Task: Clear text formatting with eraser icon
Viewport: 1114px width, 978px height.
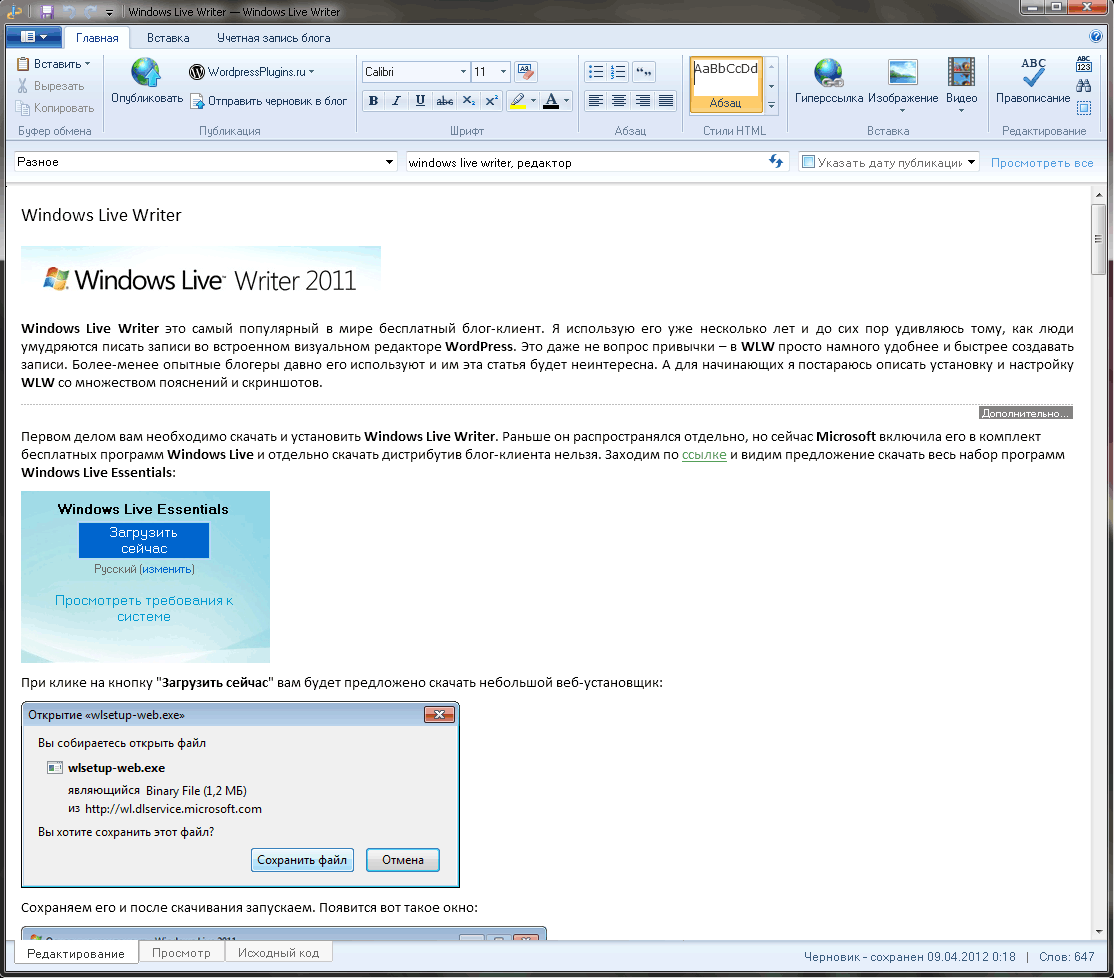Action: 526,72
